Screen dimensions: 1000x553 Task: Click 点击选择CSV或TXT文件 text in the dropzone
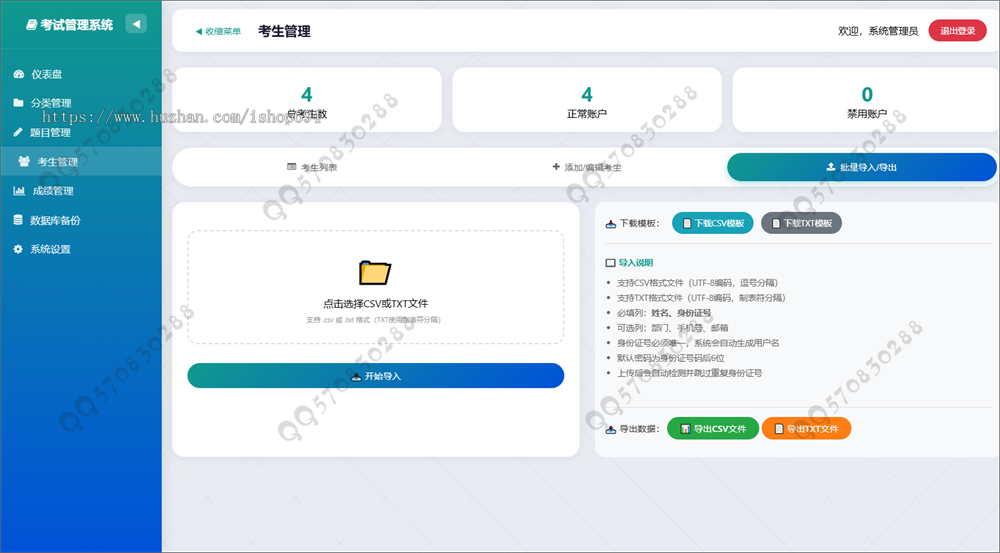[x=376, y=304]
